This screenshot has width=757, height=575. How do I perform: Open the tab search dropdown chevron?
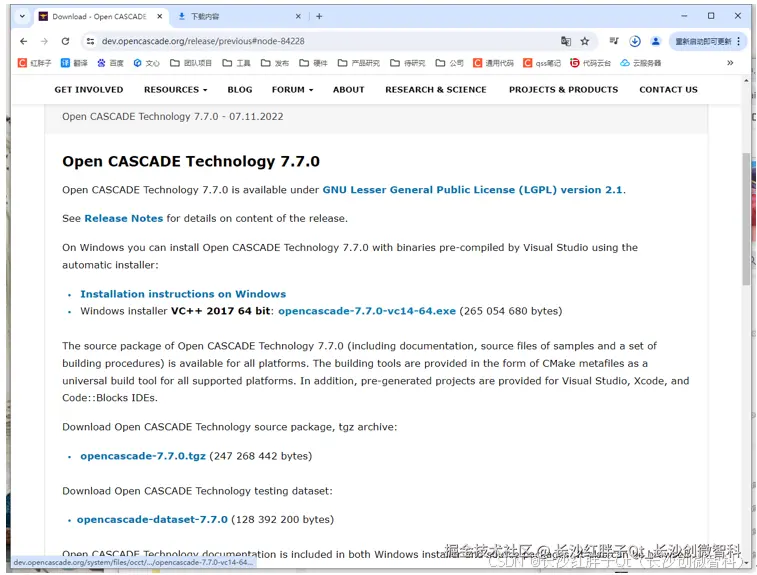22,16
